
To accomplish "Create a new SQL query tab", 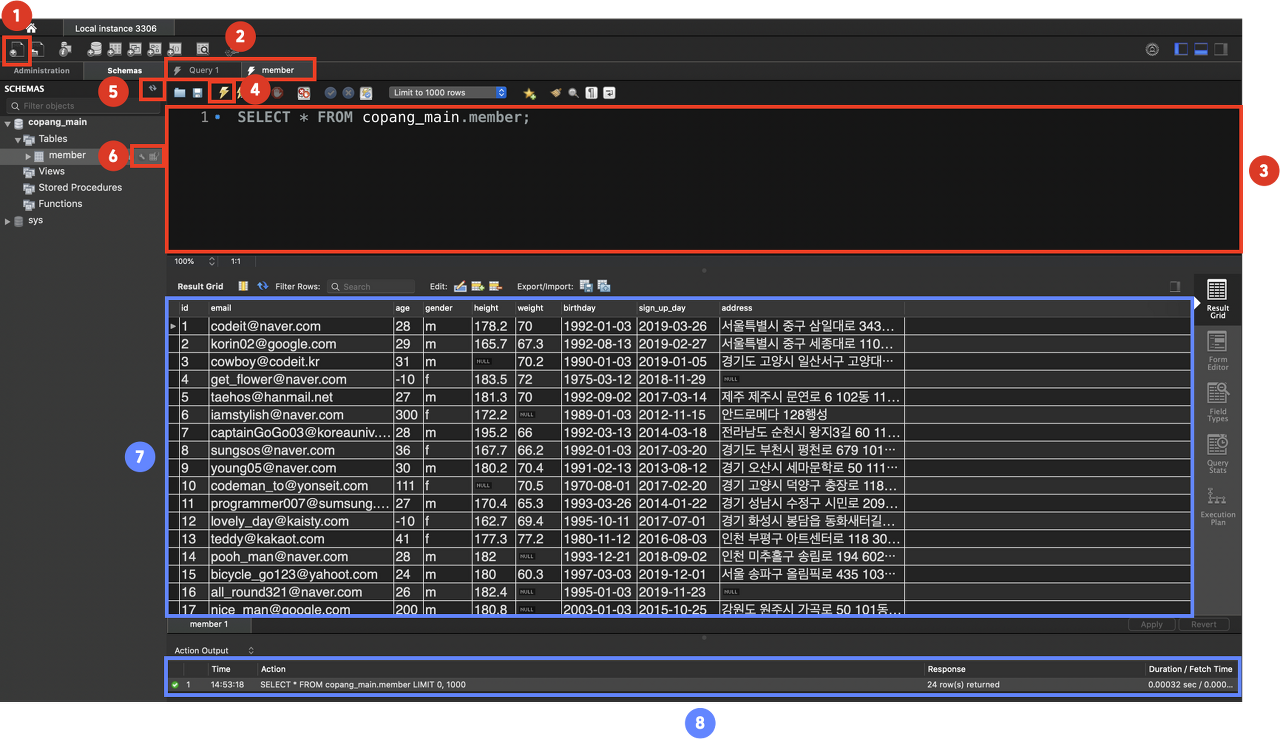I will pyautogui.click(x=17, y=49).
